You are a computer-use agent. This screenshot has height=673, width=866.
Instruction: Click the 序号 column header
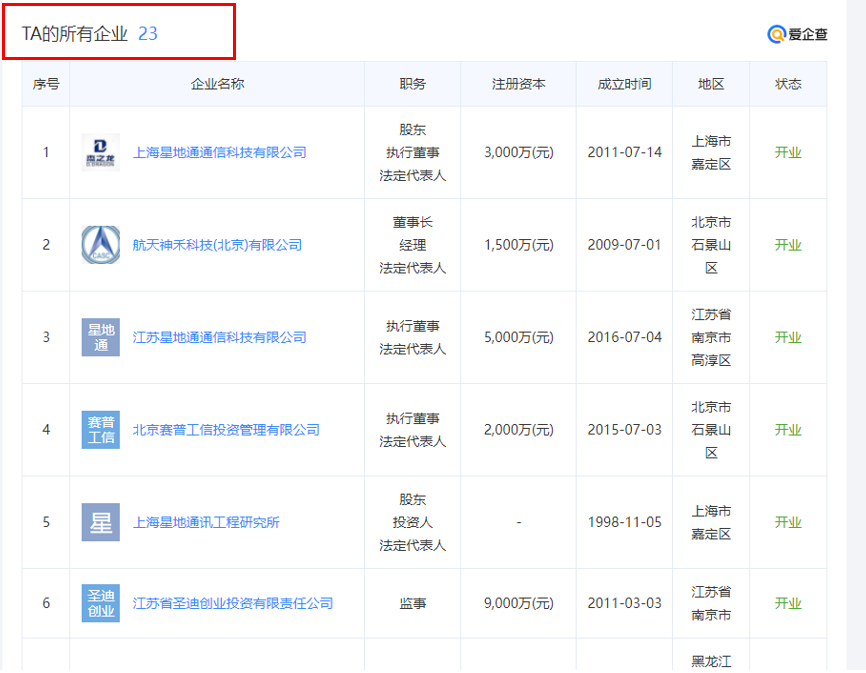pyautogui.click(x=46, y=84)
